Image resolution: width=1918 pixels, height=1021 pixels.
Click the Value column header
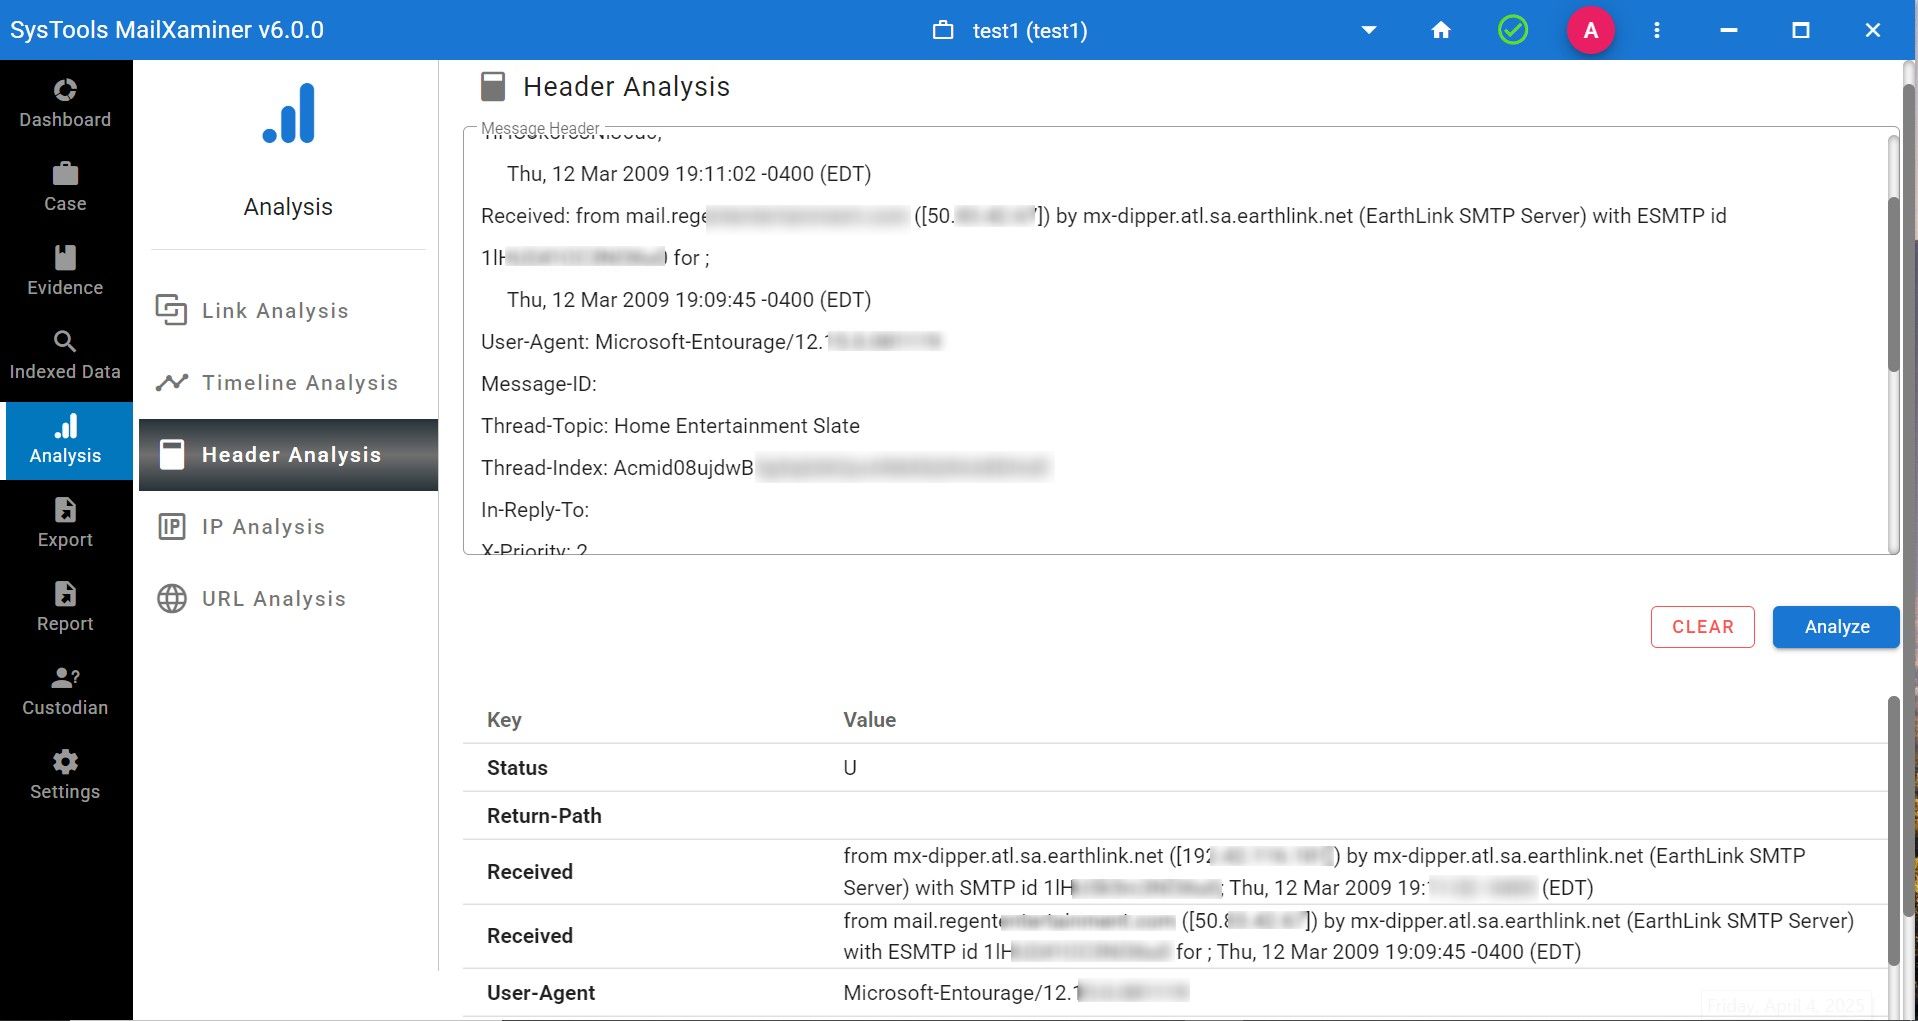click(869, 720)
